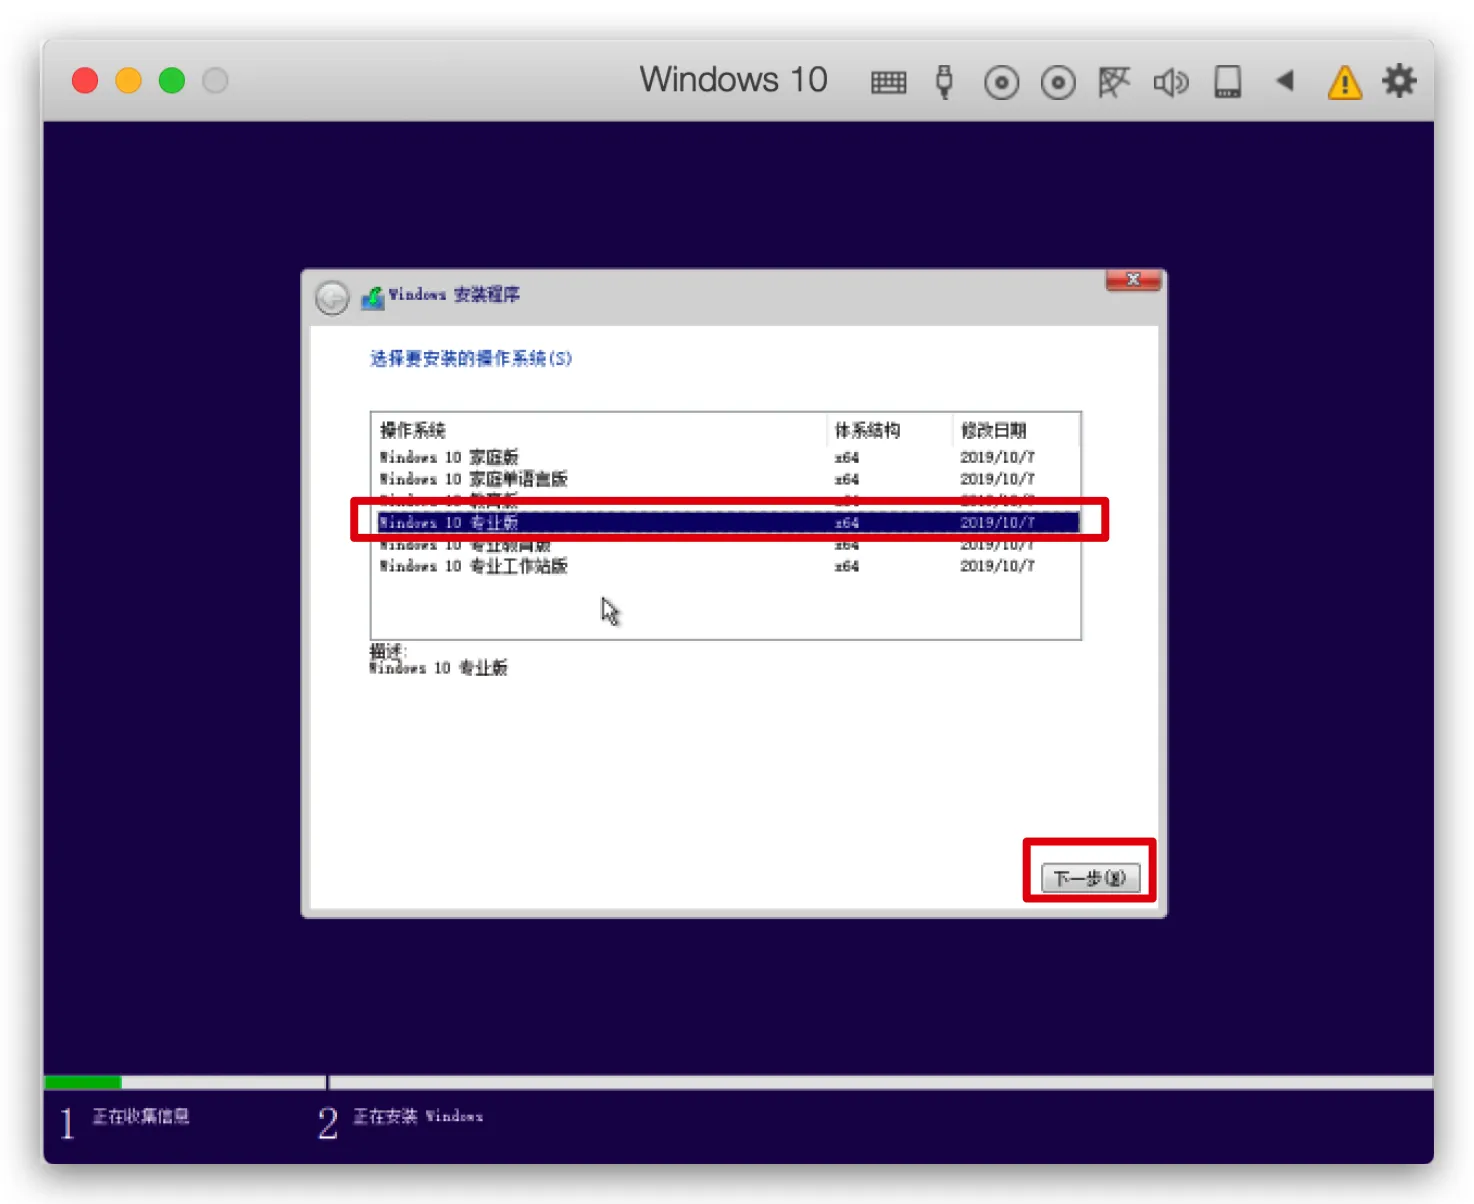Open the virtual machine gear settings
The width and height of the screenshot is (1474, 1204).
point(1400,80)
